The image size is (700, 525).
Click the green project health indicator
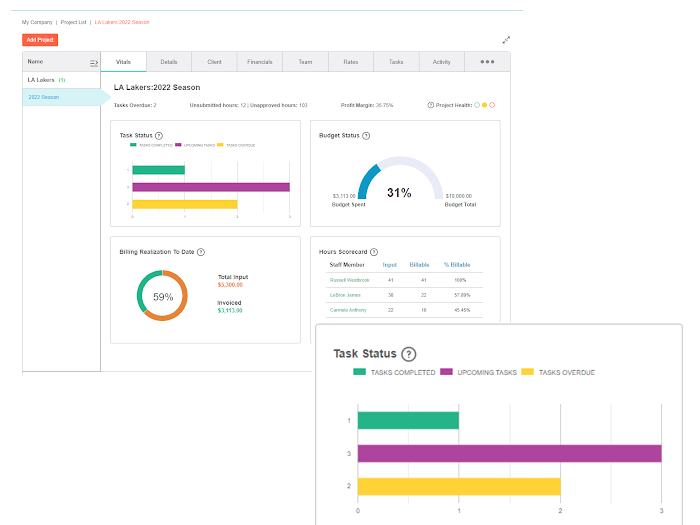click(x=477, y=105)
